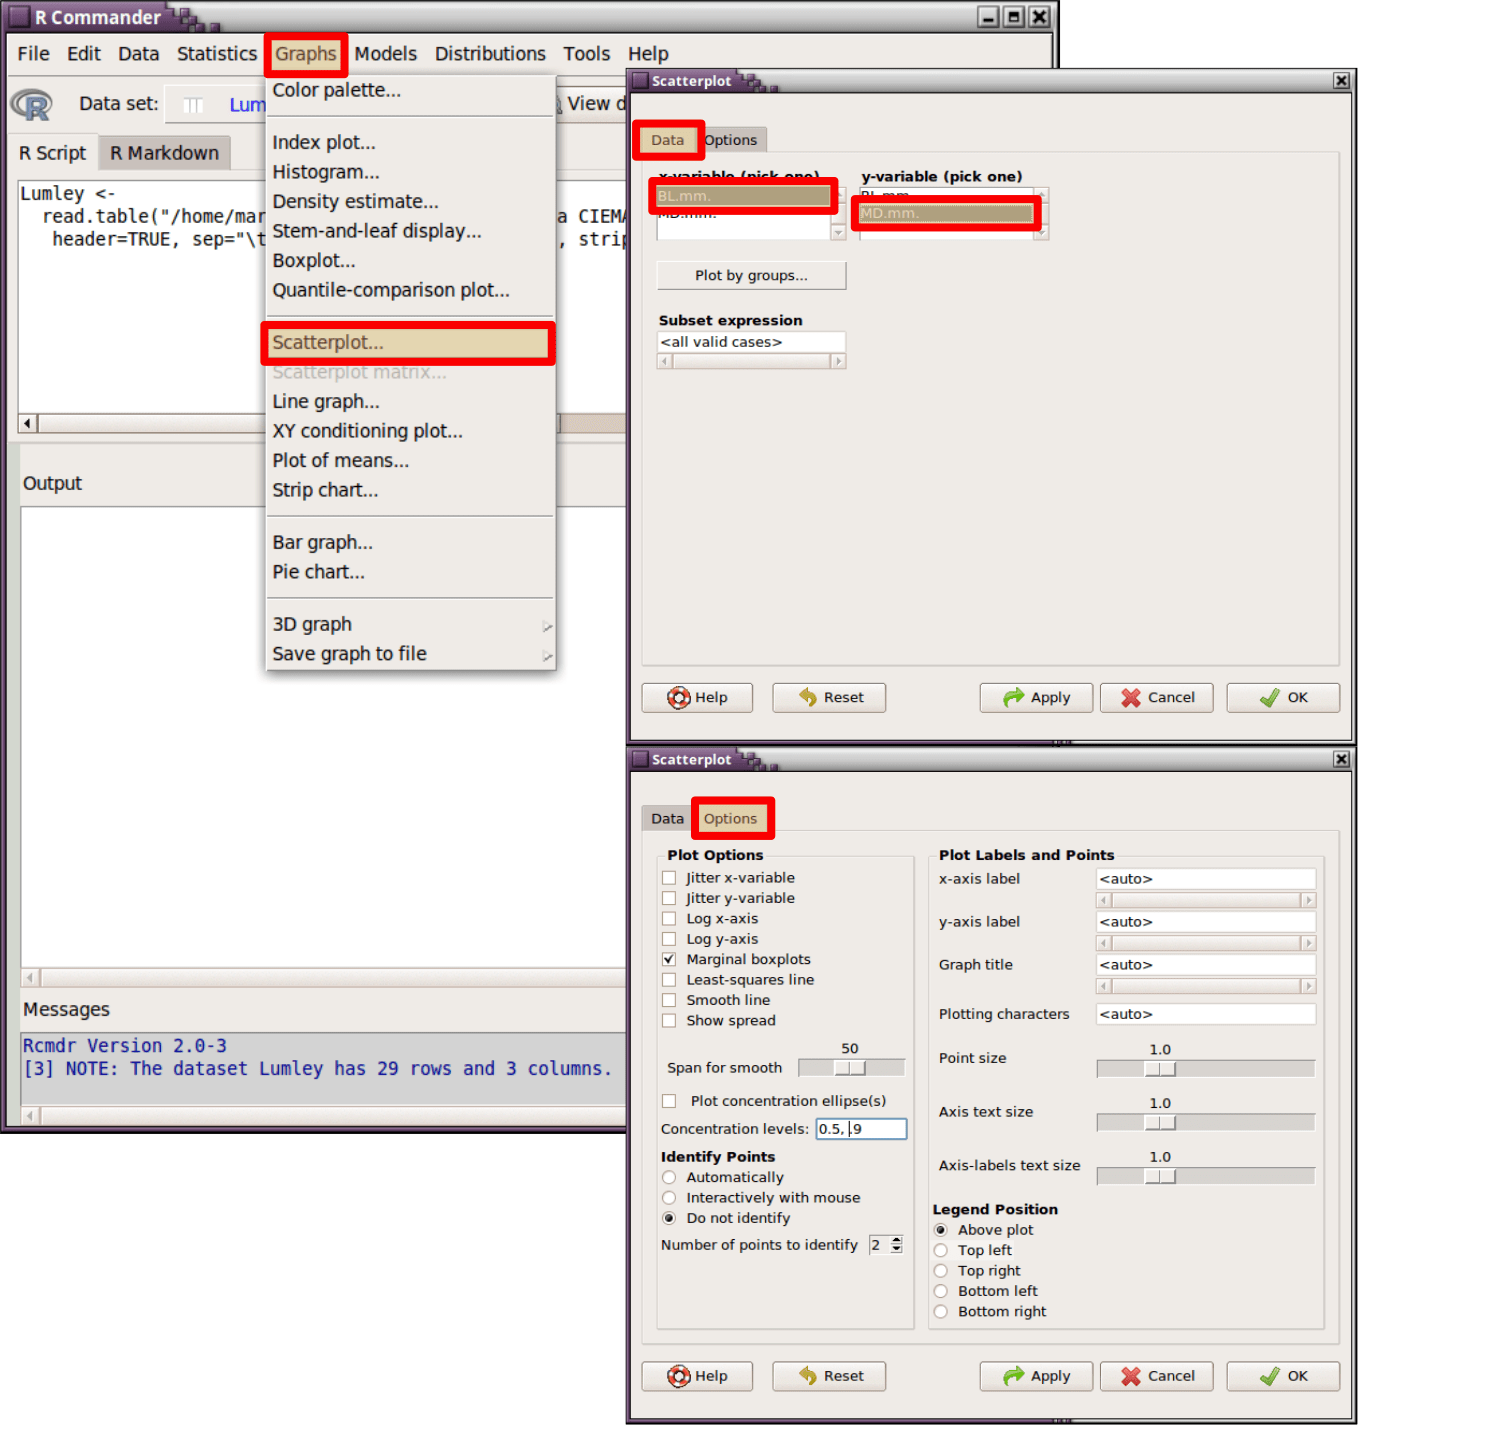
Task: Enable Jitter x-variable checkbox
Action: (669, 878)
